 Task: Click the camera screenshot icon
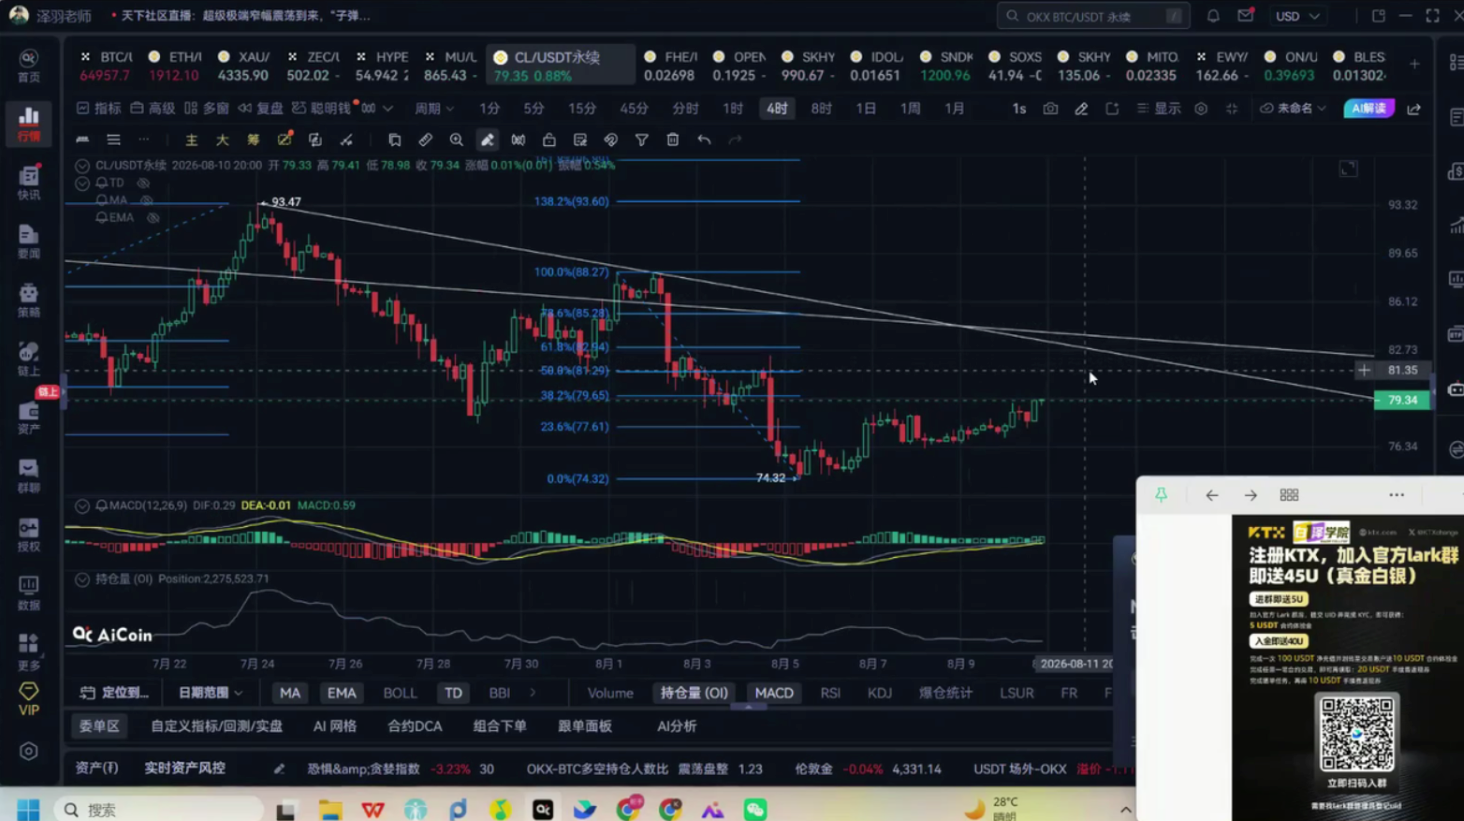1050,108
